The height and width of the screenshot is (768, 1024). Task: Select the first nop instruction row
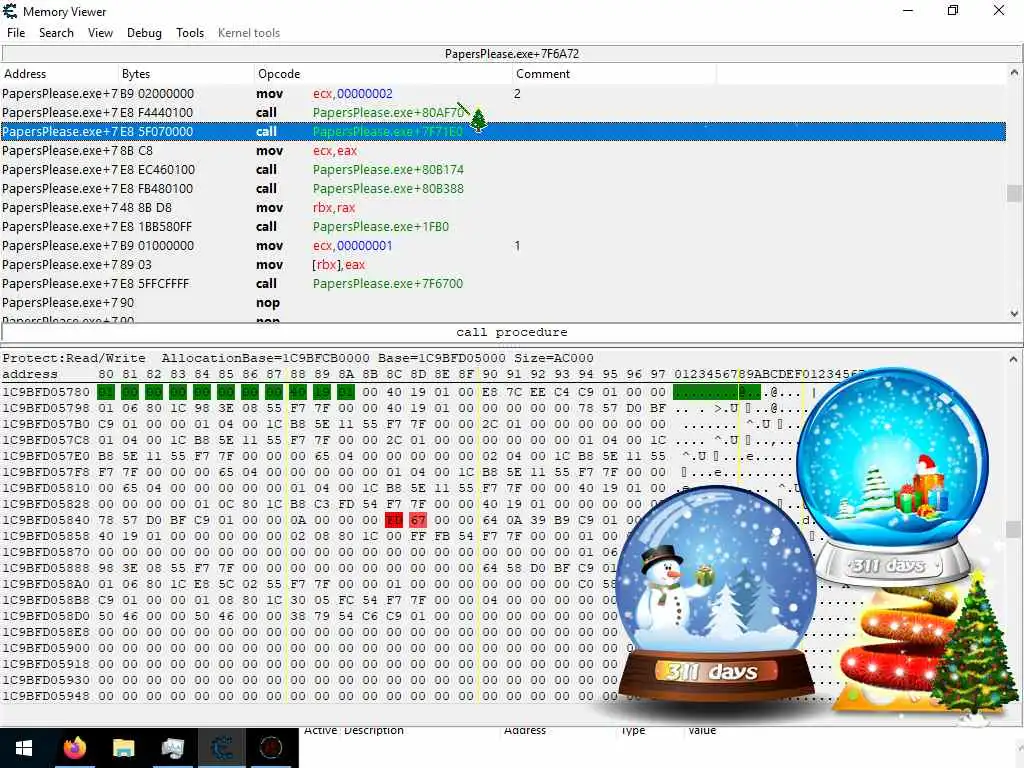503,302
